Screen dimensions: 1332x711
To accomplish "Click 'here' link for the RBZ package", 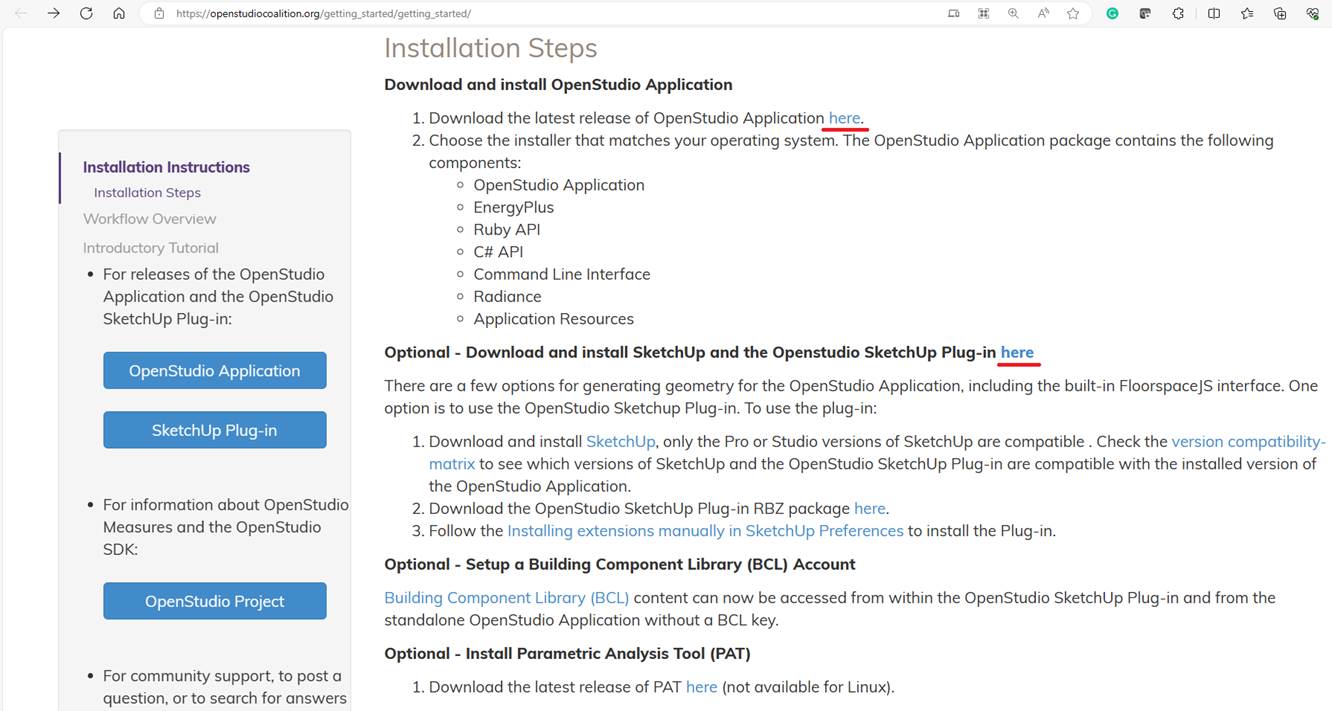I will click(869, 509).
